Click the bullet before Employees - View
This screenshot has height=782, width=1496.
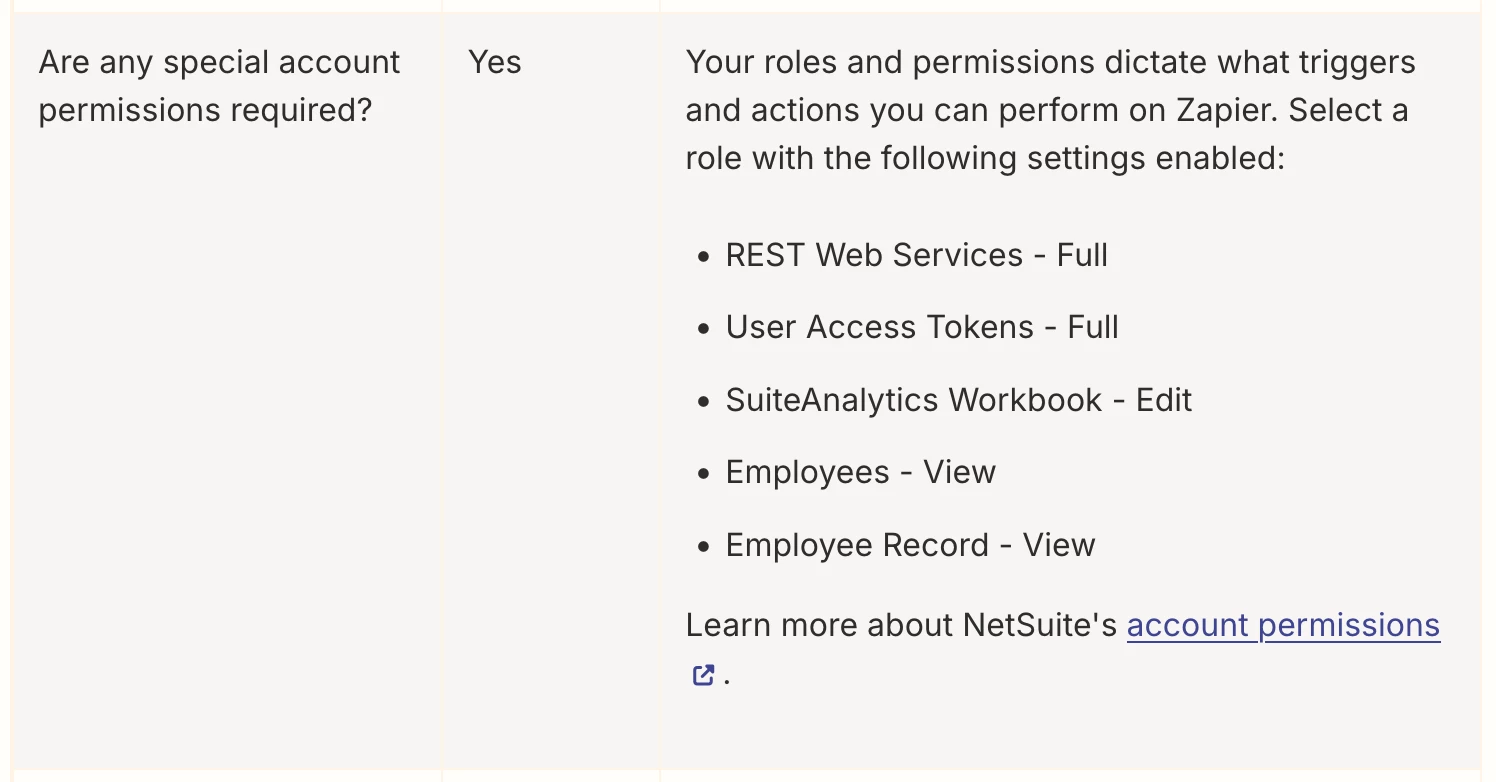tap(704, 474)
